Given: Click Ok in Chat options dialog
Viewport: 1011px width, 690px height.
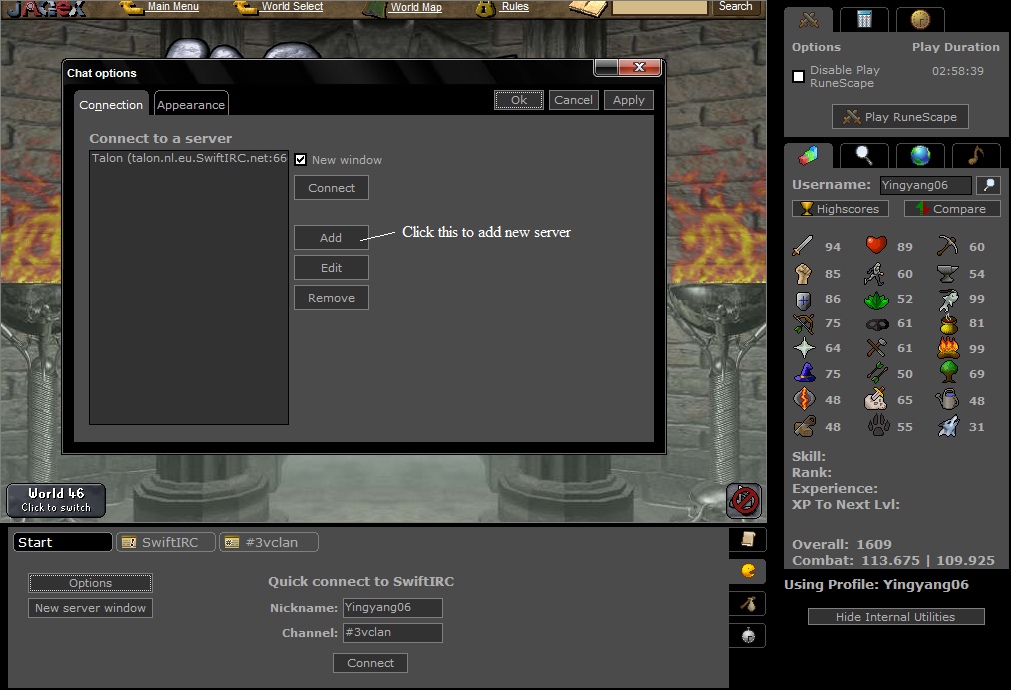Looking at the screenshot, I should click(519, 100).
